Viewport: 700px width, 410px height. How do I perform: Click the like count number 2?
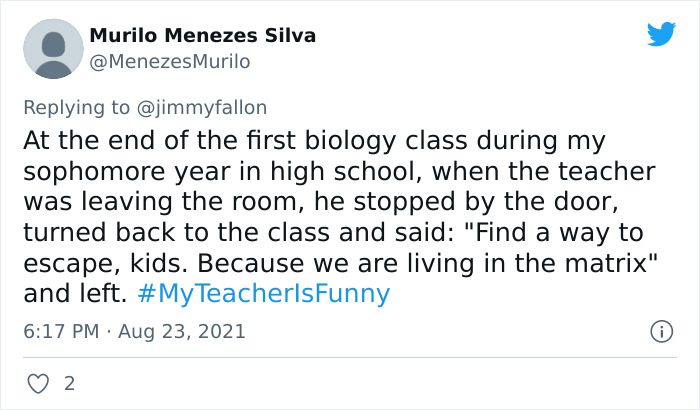pyautogui.click(x=69, y=384)
